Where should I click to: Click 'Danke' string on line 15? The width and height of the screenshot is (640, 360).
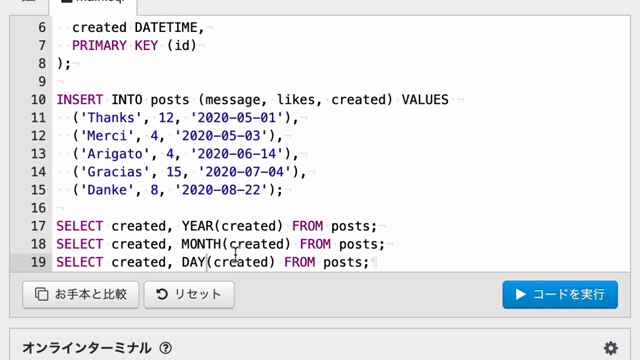(107, 190)
